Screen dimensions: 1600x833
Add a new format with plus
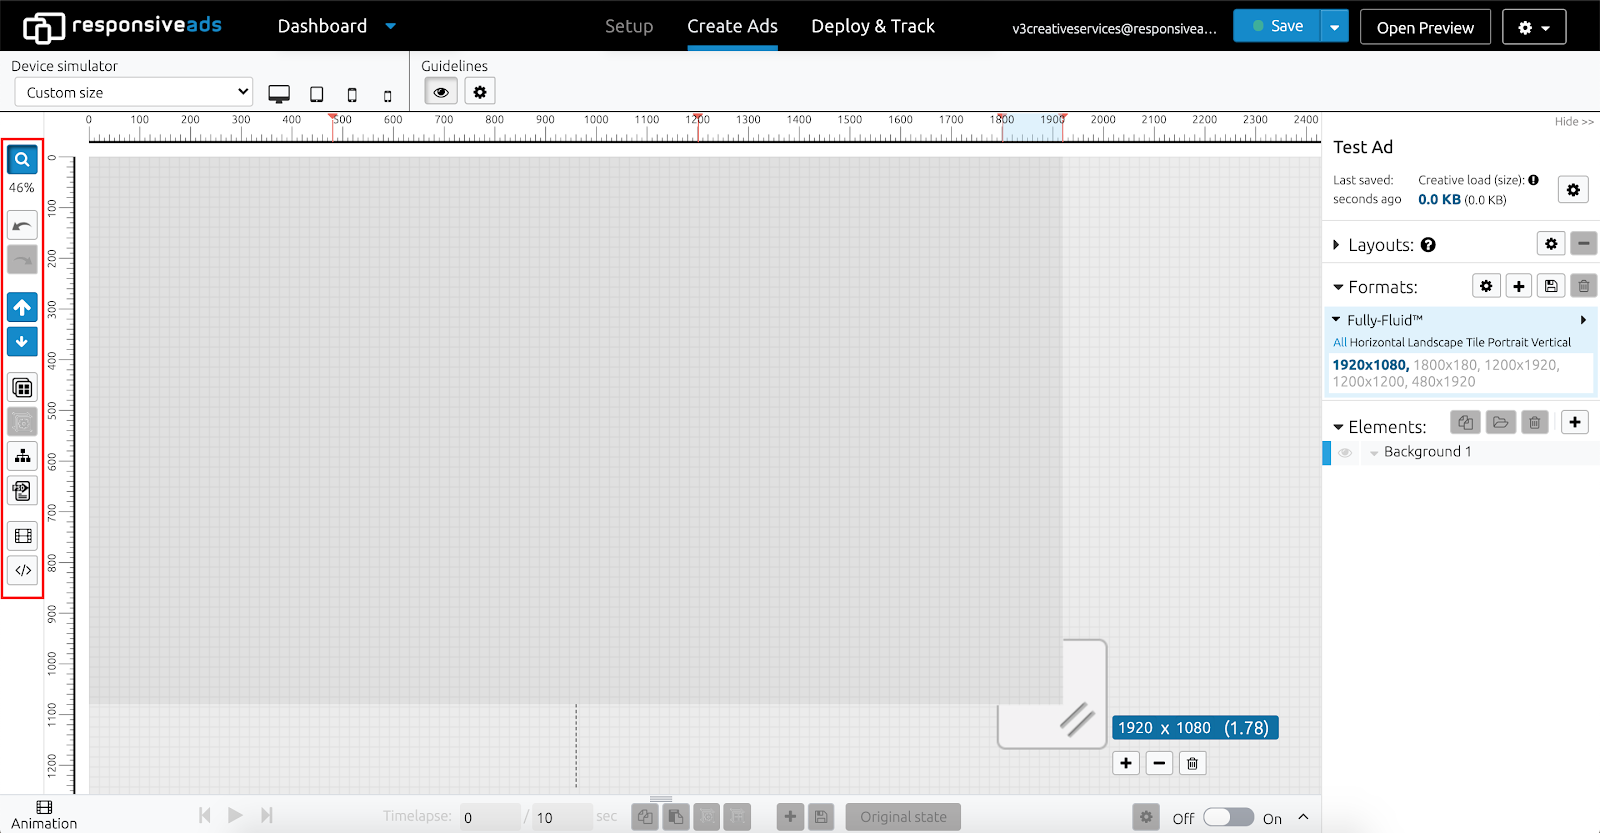[x=1518, y=286]
